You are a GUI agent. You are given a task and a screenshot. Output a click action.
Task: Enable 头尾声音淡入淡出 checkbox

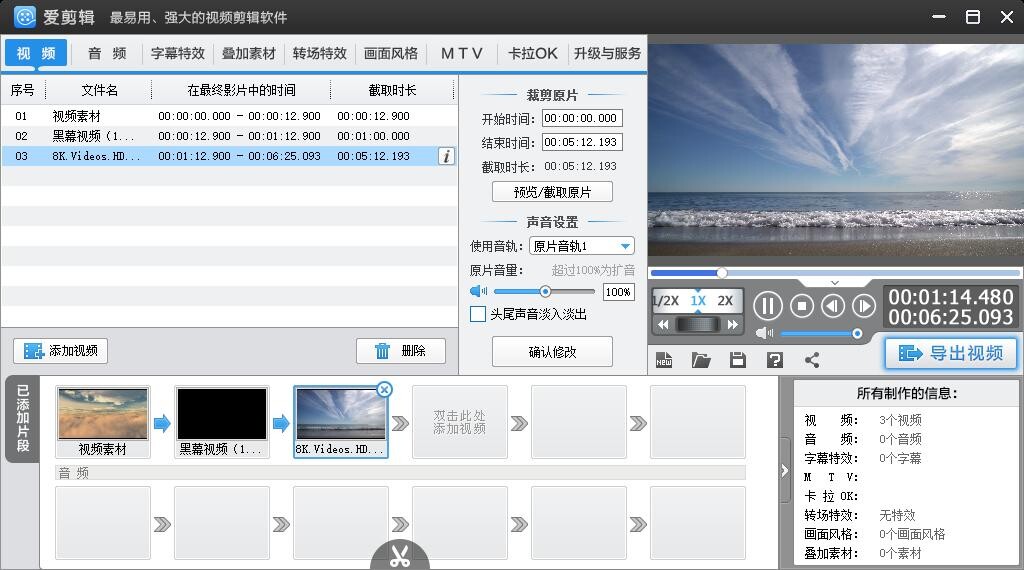[478, 314]
